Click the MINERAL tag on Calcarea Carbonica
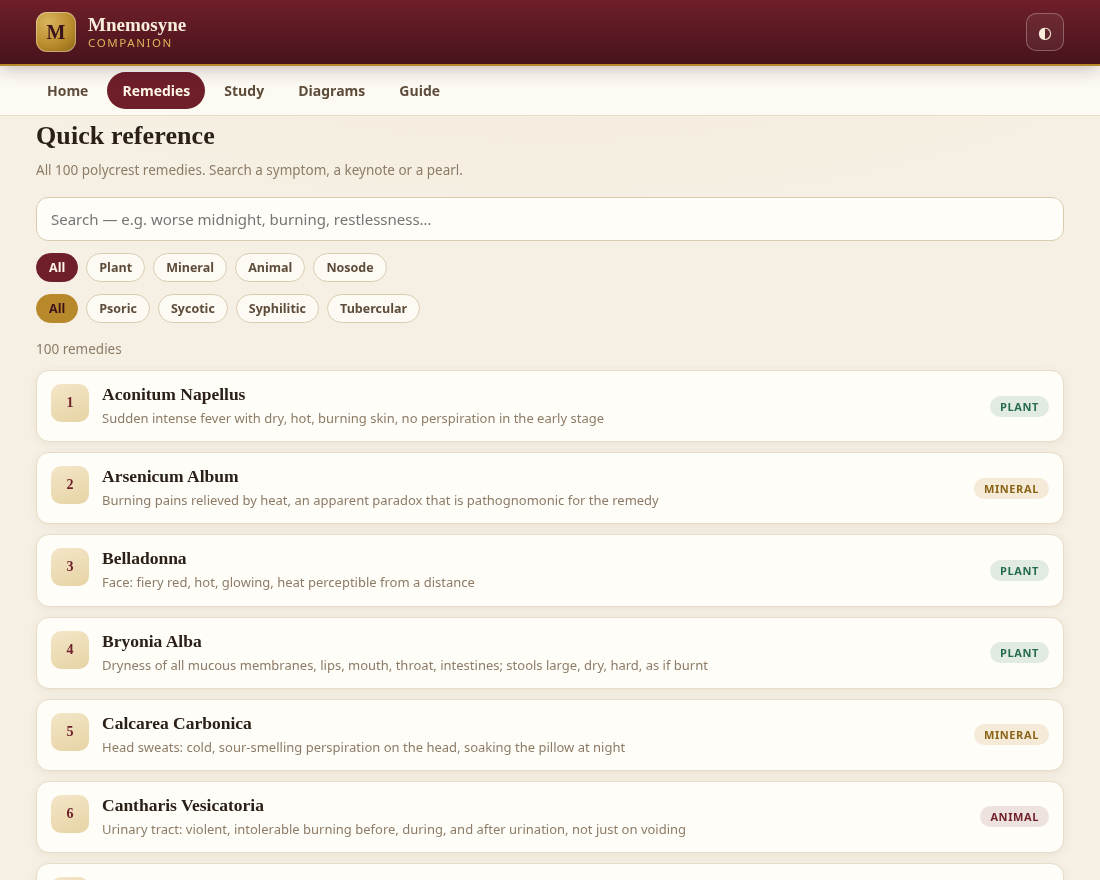 pyautogui.click(x=1011, y=735)
